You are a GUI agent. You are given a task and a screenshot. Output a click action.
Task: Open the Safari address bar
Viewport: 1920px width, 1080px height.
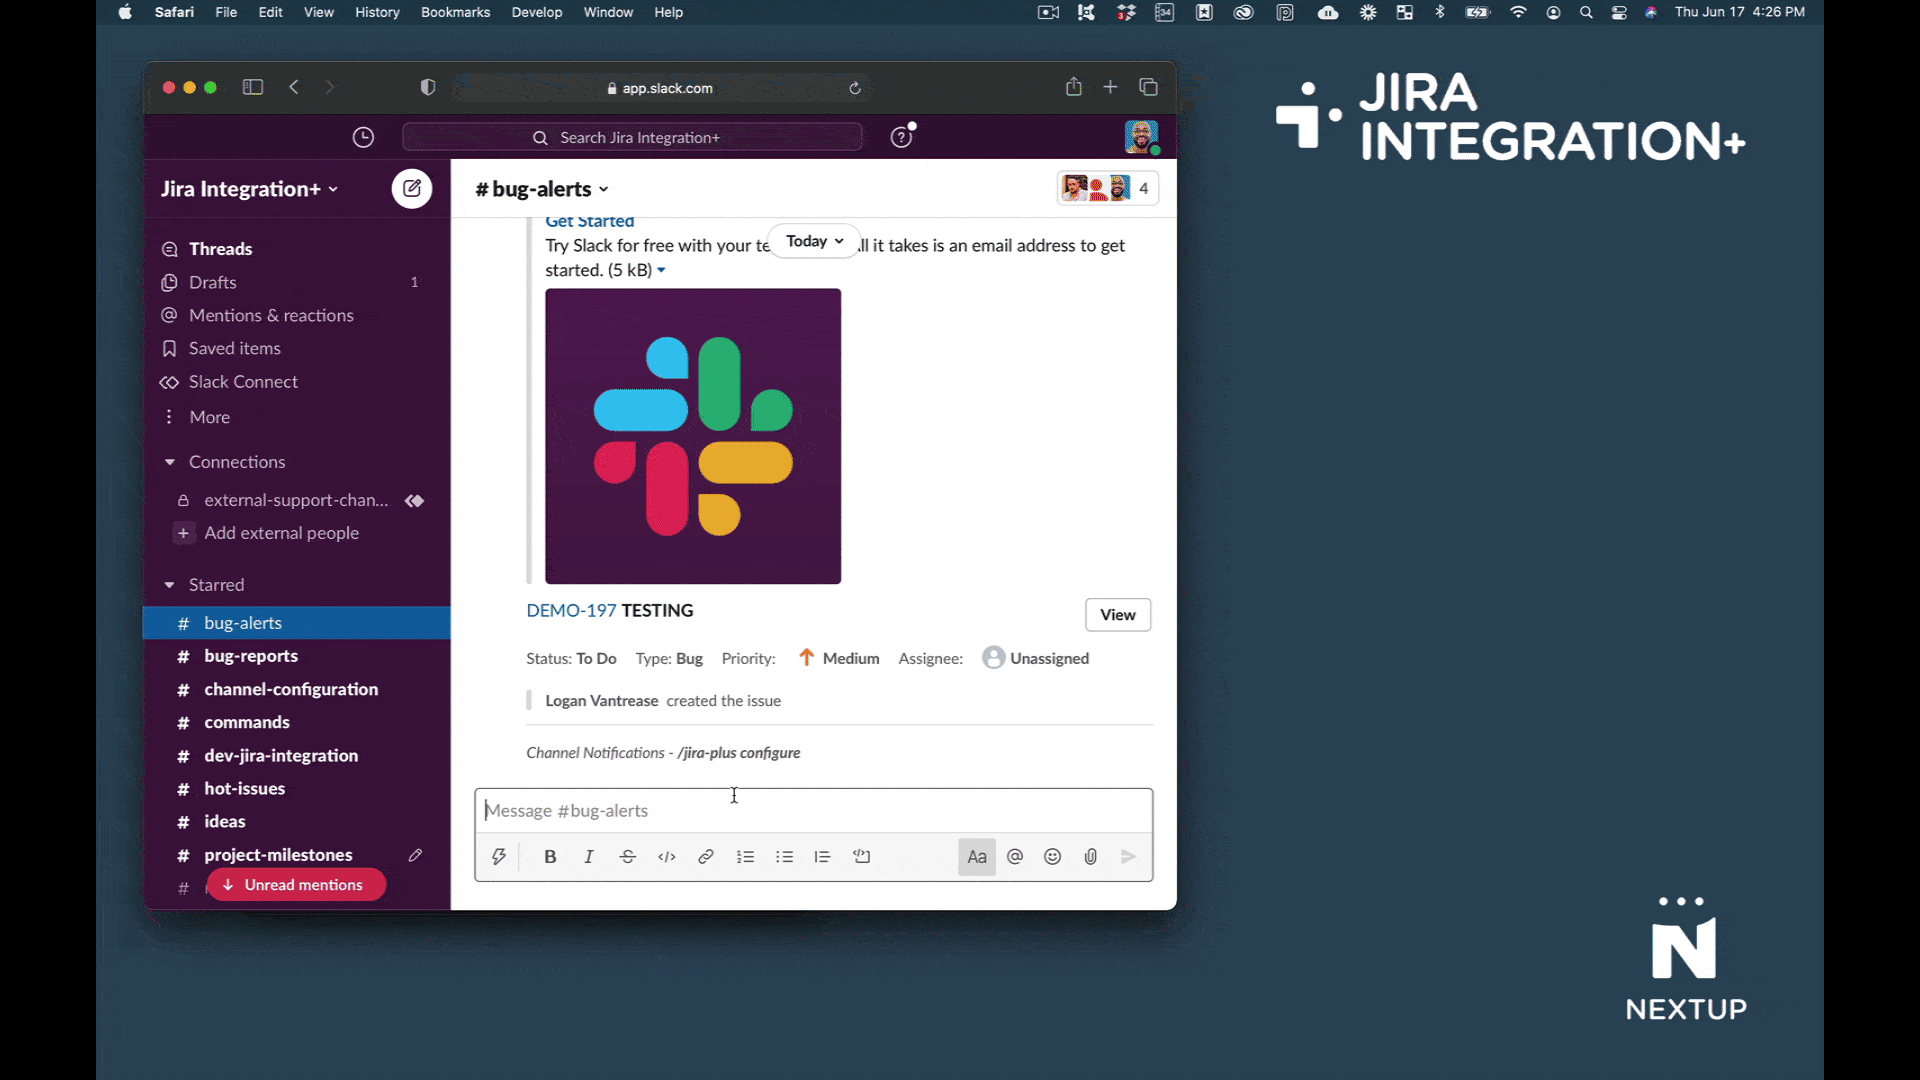click(660, 88)
